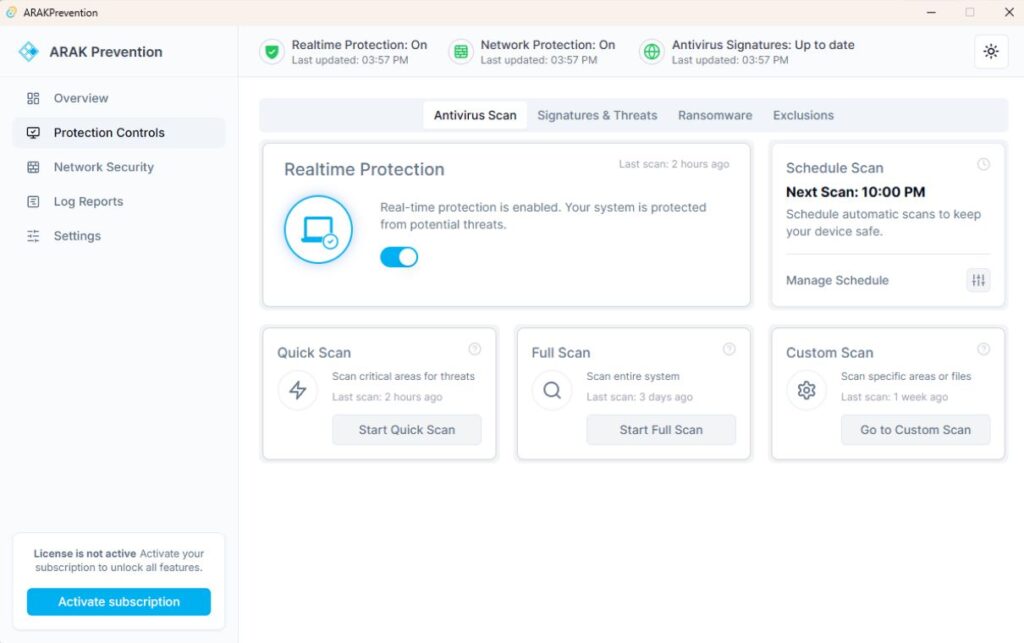The image size is (1024, 643).
Task: Switch to Signatures & Threats tab
Action: pos(597,115)
